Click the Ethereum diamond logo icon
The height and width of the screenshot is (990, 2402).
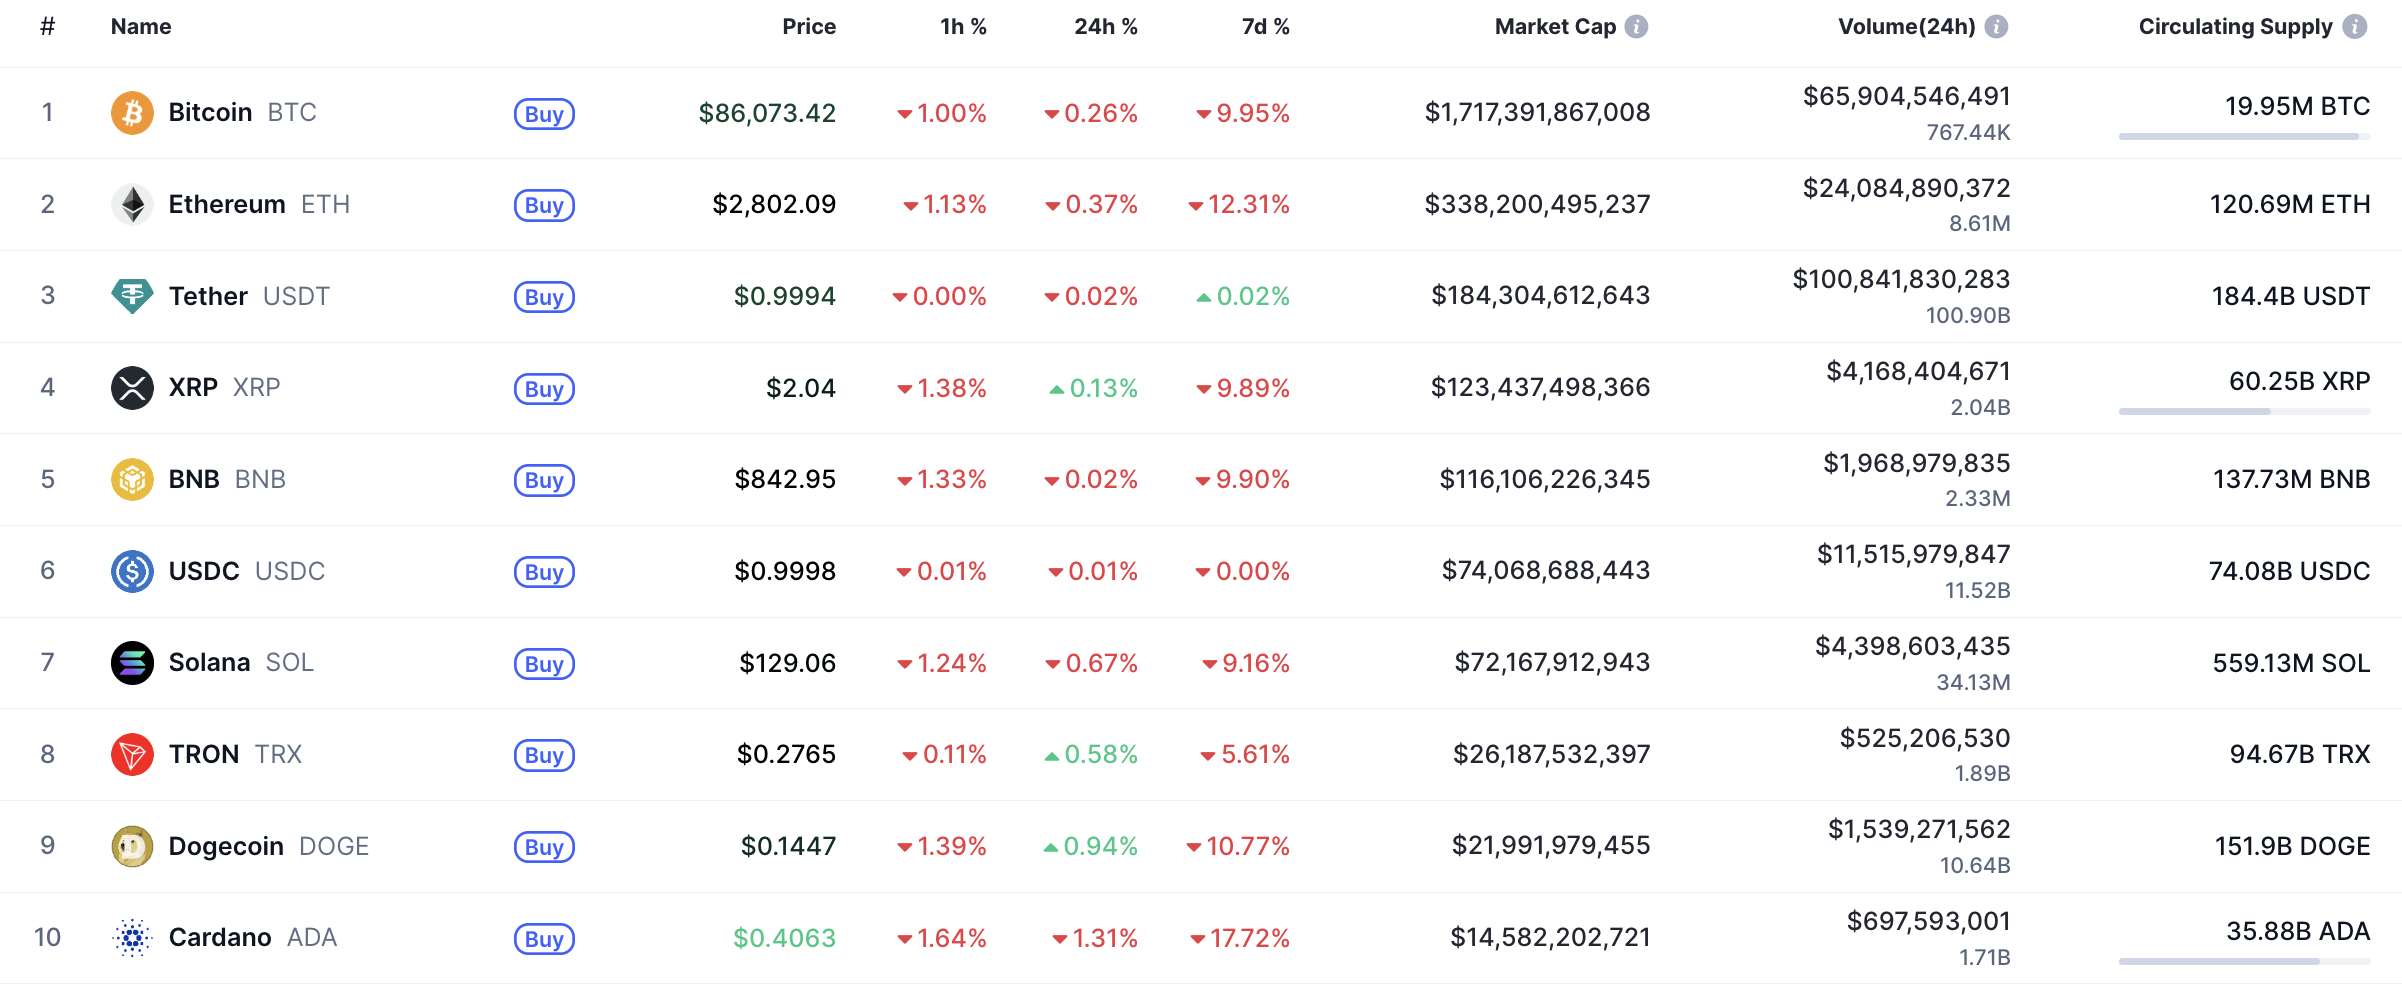[x=132, y=205]
